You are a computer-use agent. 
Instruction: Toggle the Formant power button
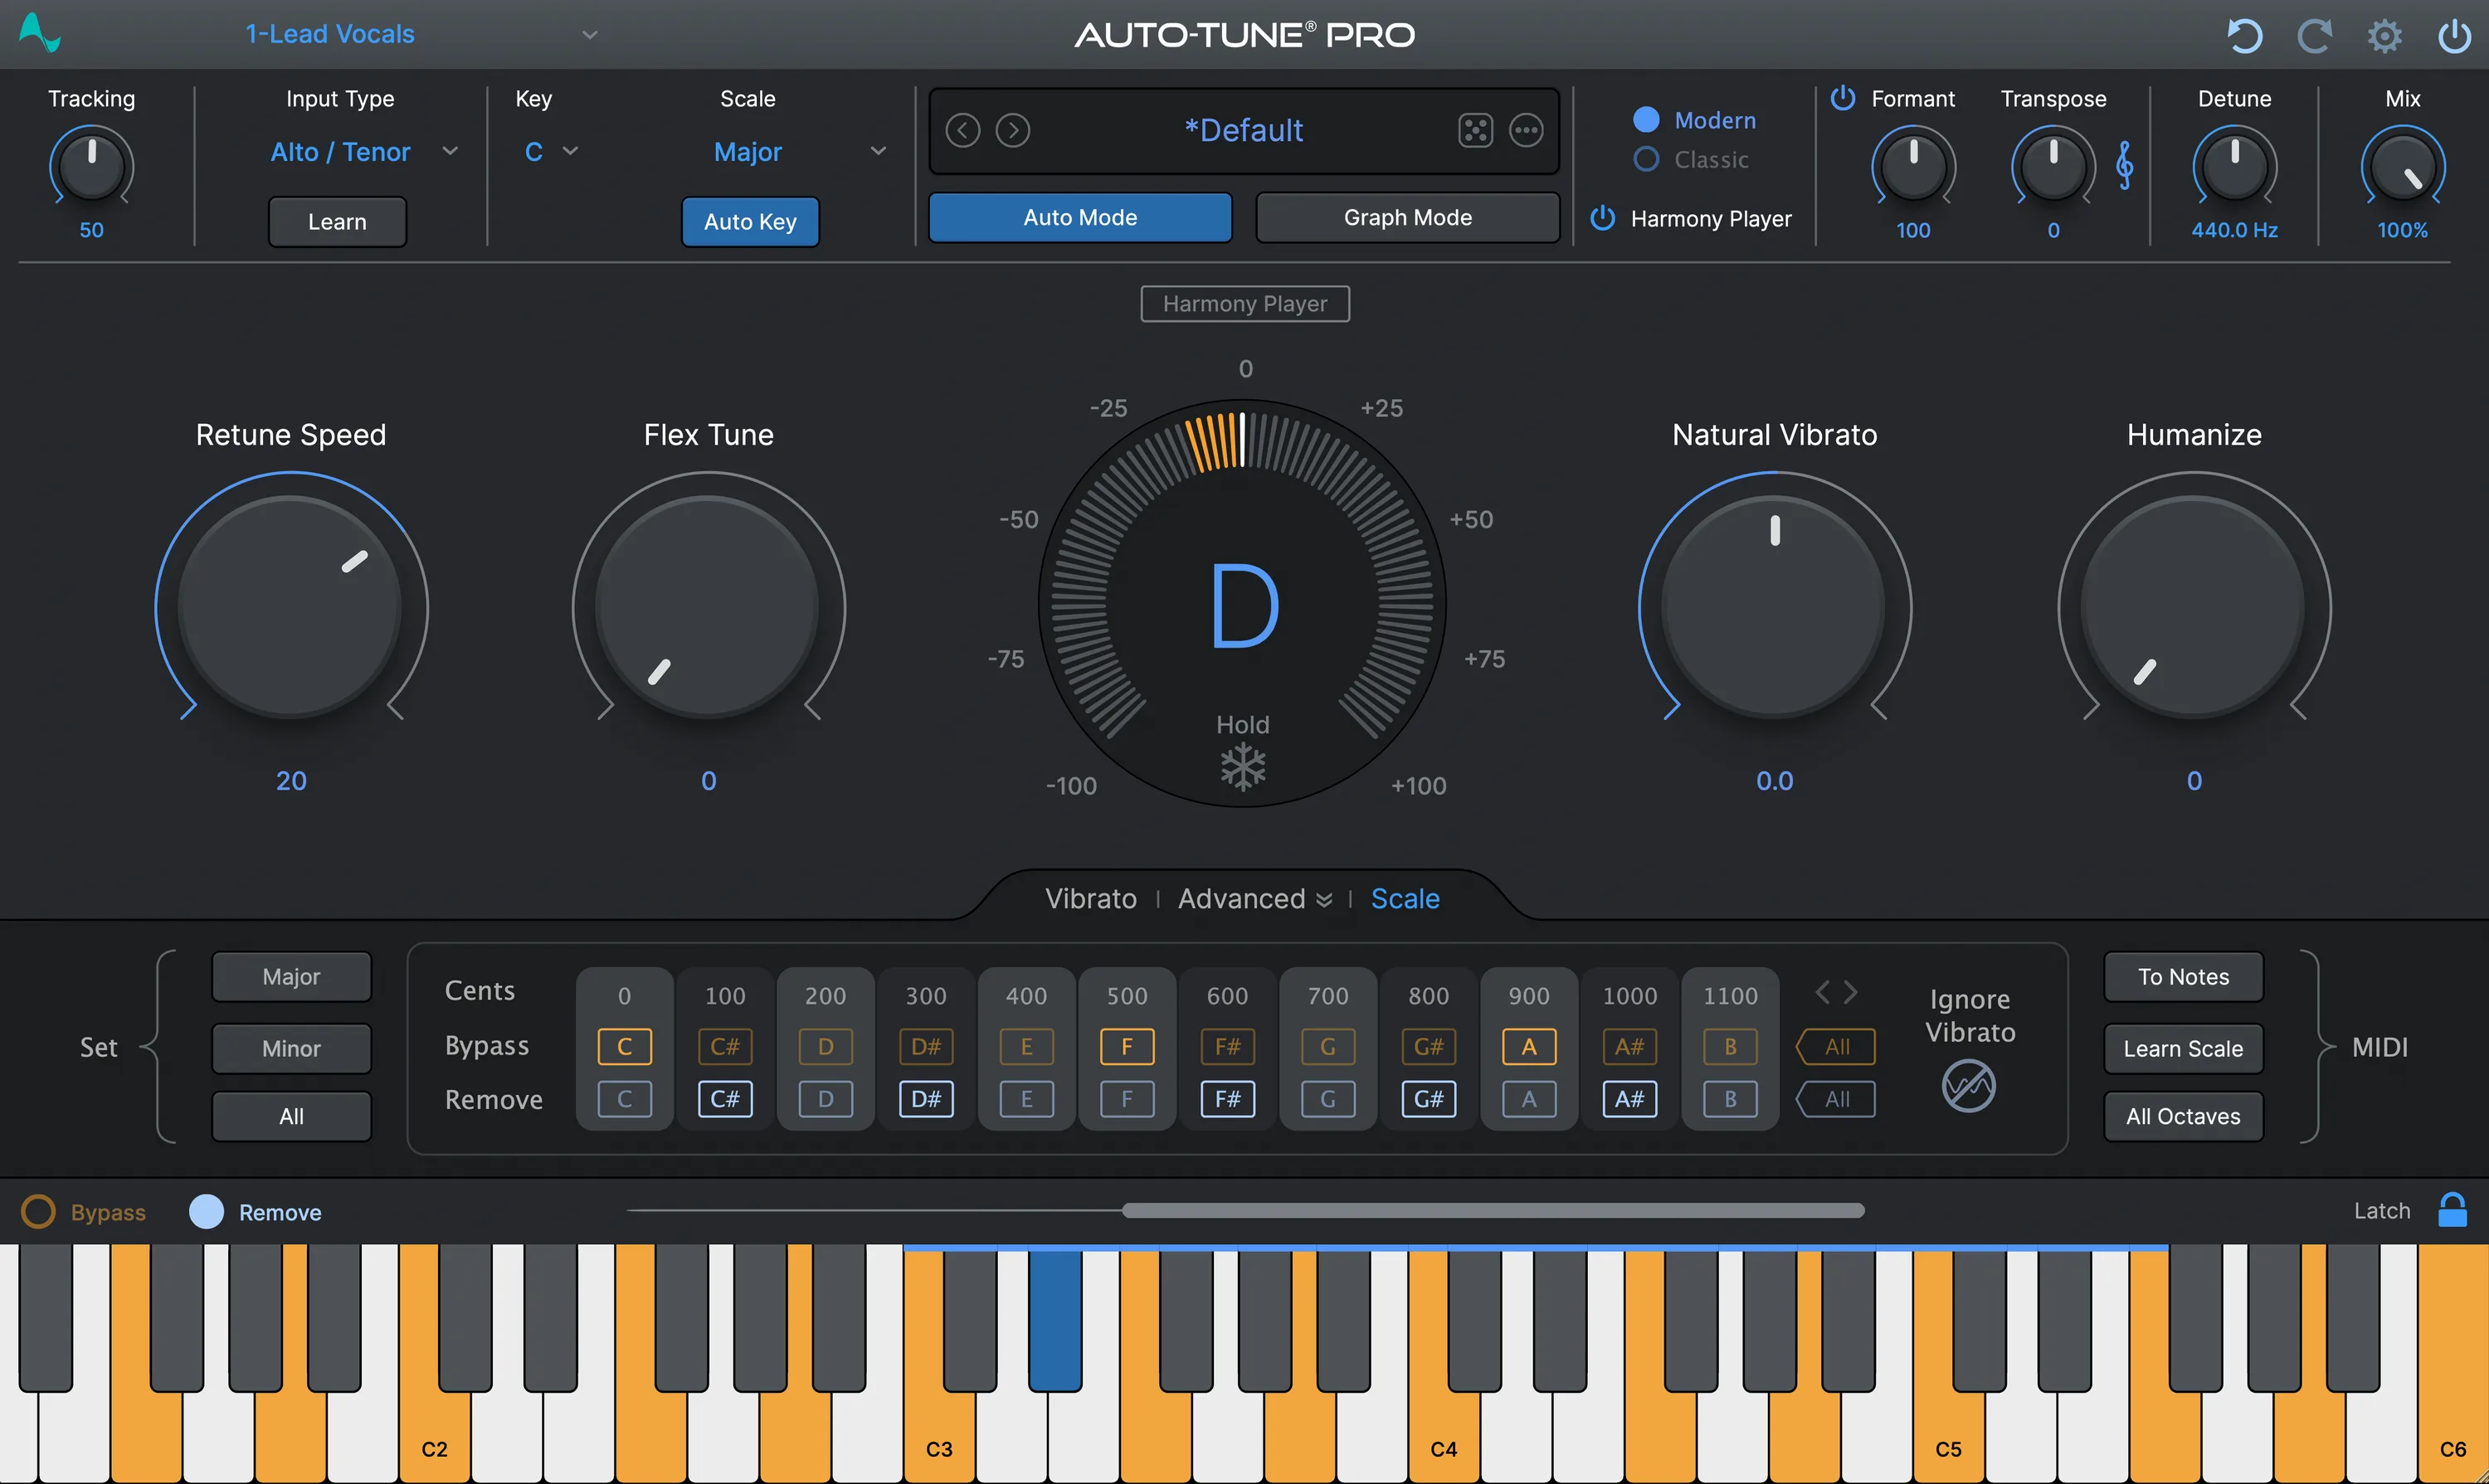click(1843, 98)
